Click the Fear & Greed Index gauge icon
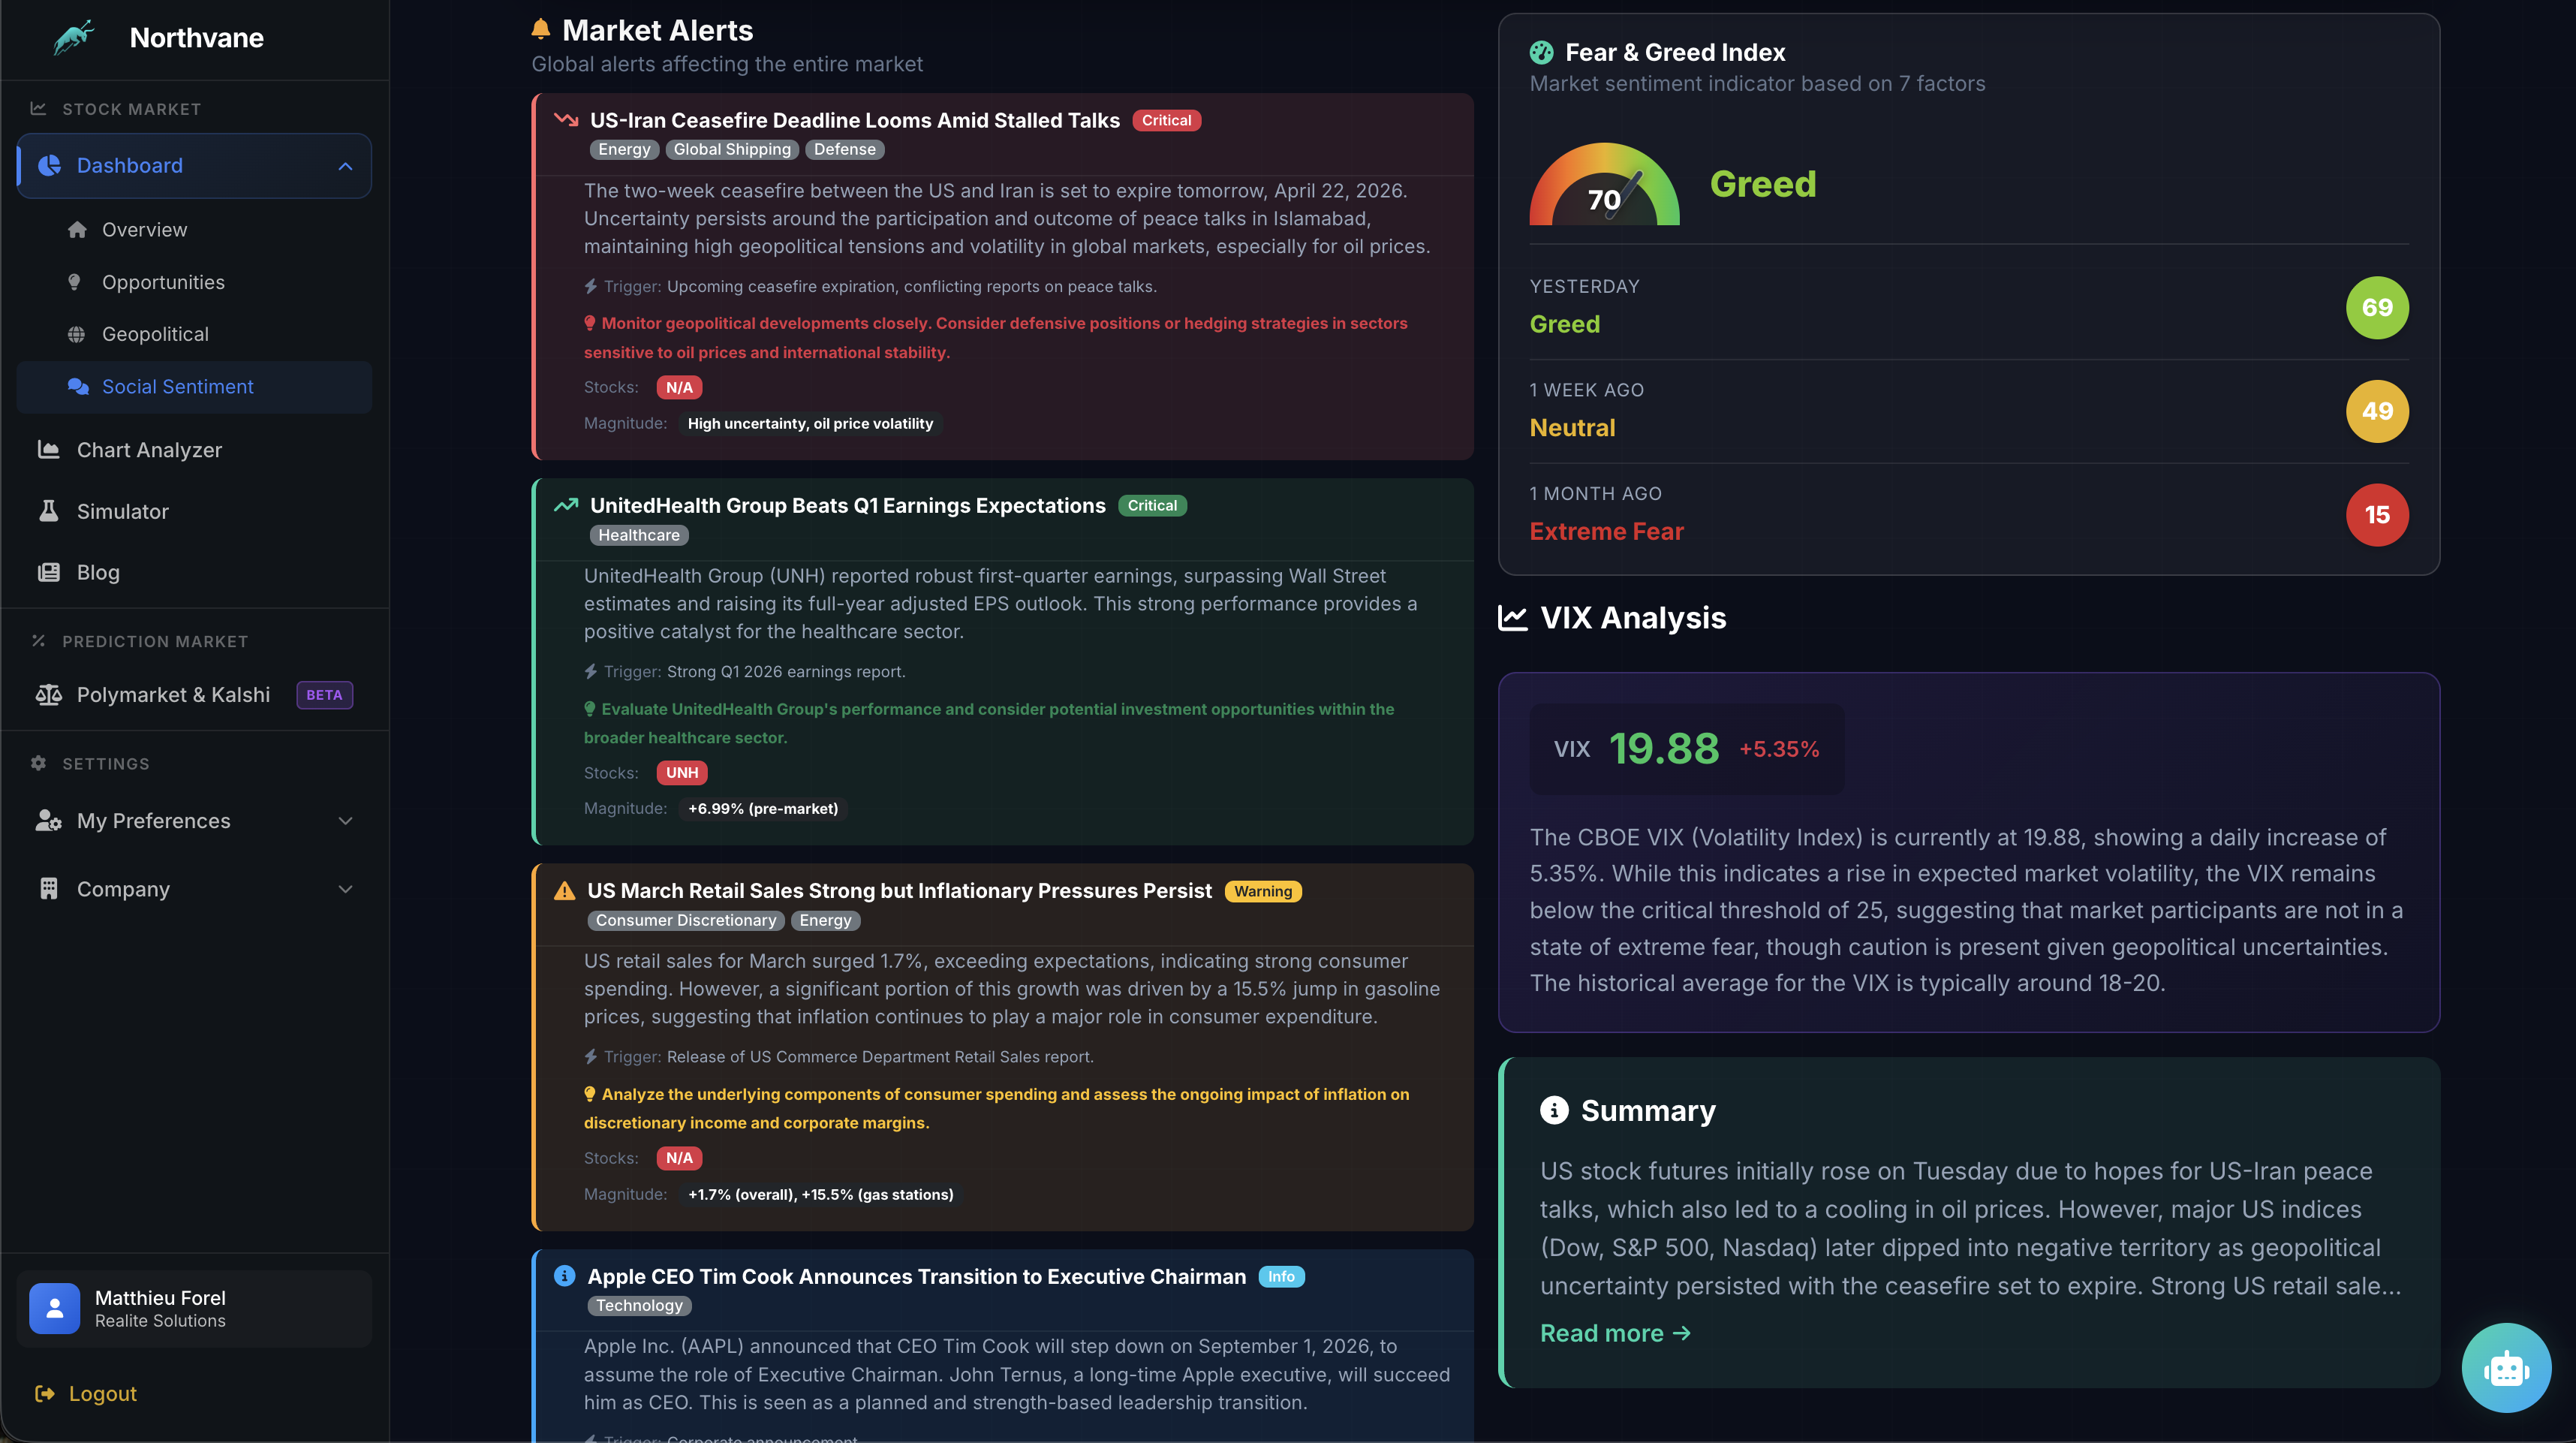 tap(1542, 52)
